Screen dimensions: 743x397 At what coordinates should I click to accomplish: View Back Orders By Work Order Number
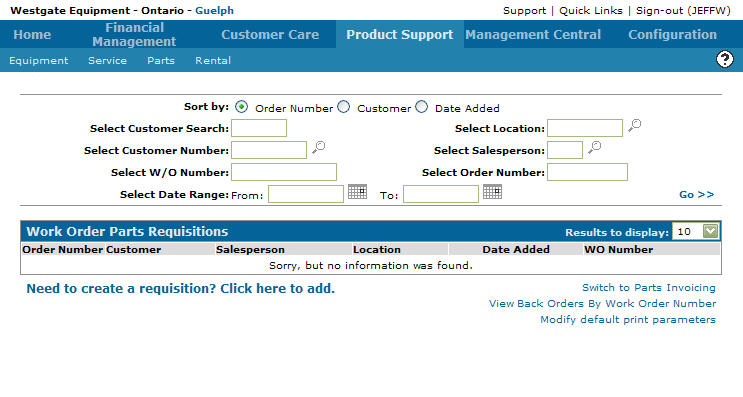click(602, 304)
